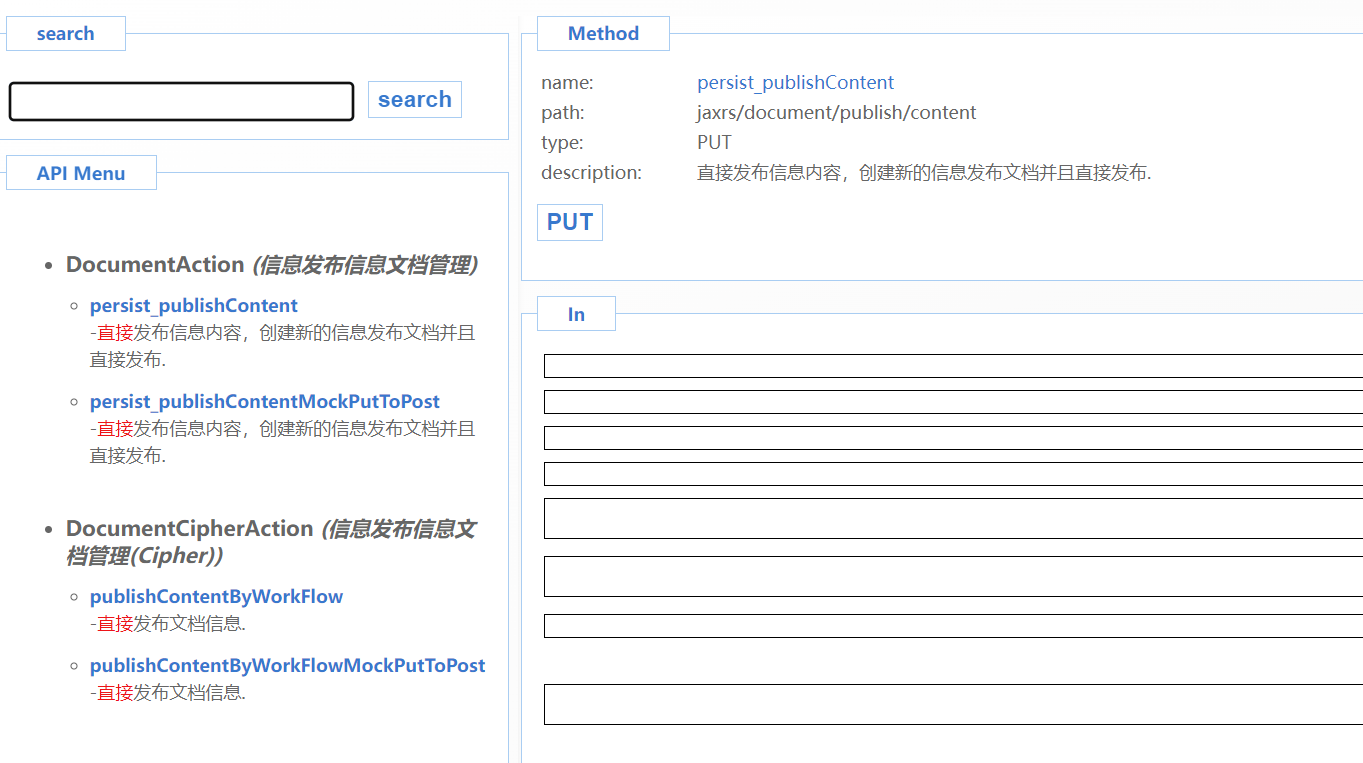
Task: Click the search text input box
Action: click(181, 101)
